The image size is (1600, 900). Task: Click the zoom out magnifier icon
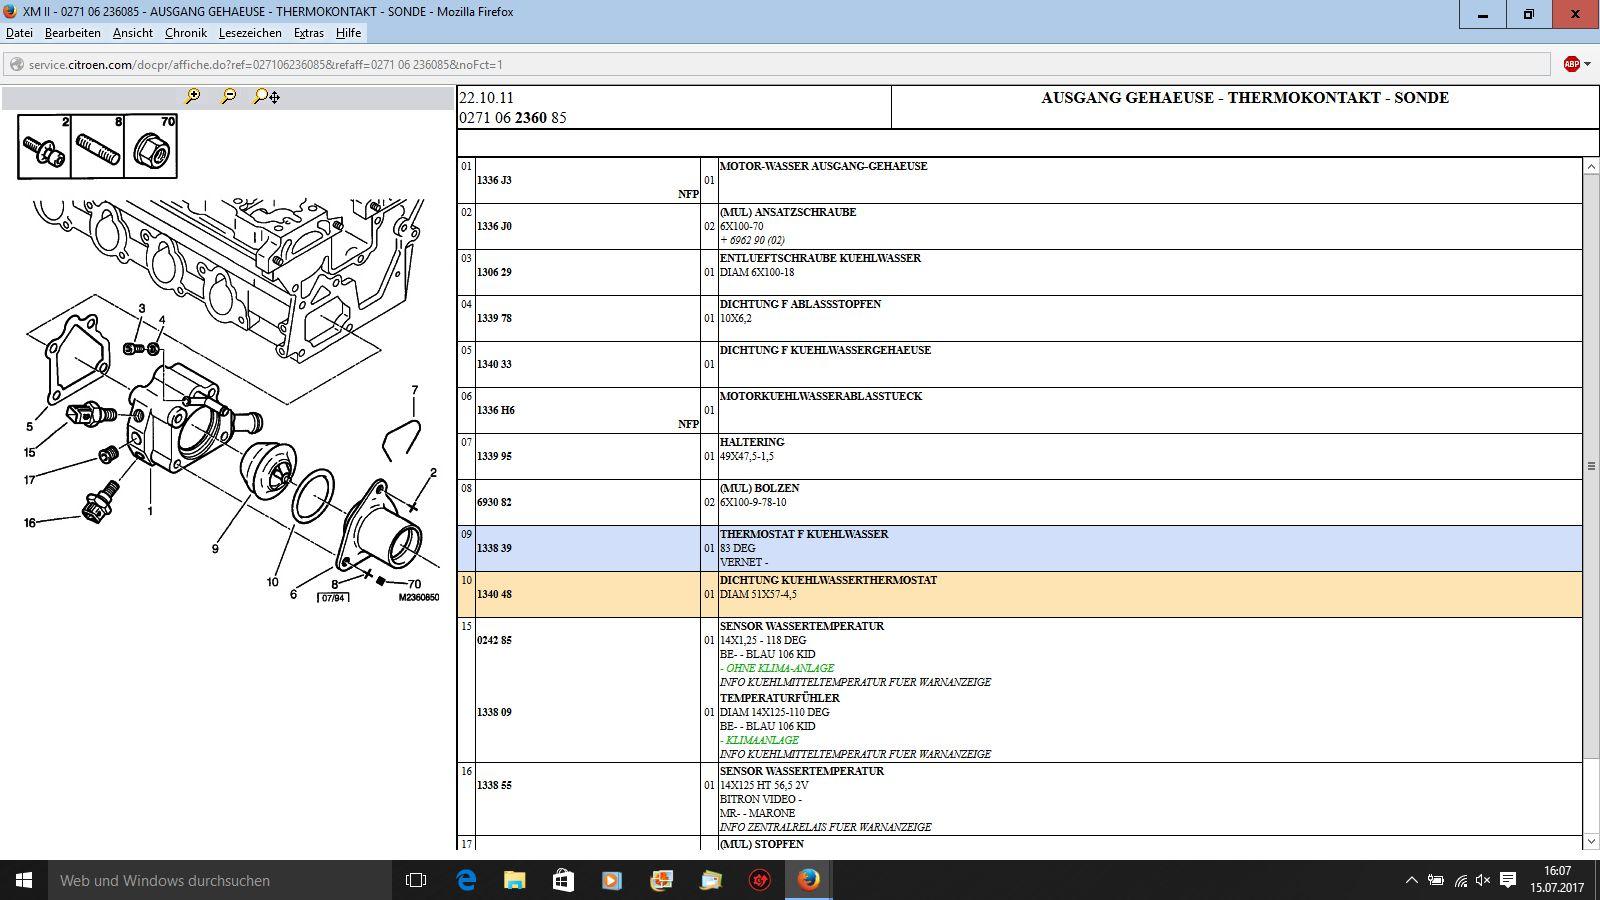[229, 96]
